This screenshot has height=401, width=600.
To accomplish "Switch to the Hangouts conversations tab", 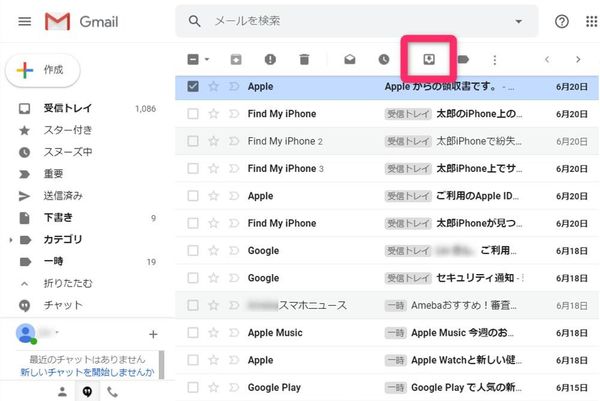I will point(87,391).
